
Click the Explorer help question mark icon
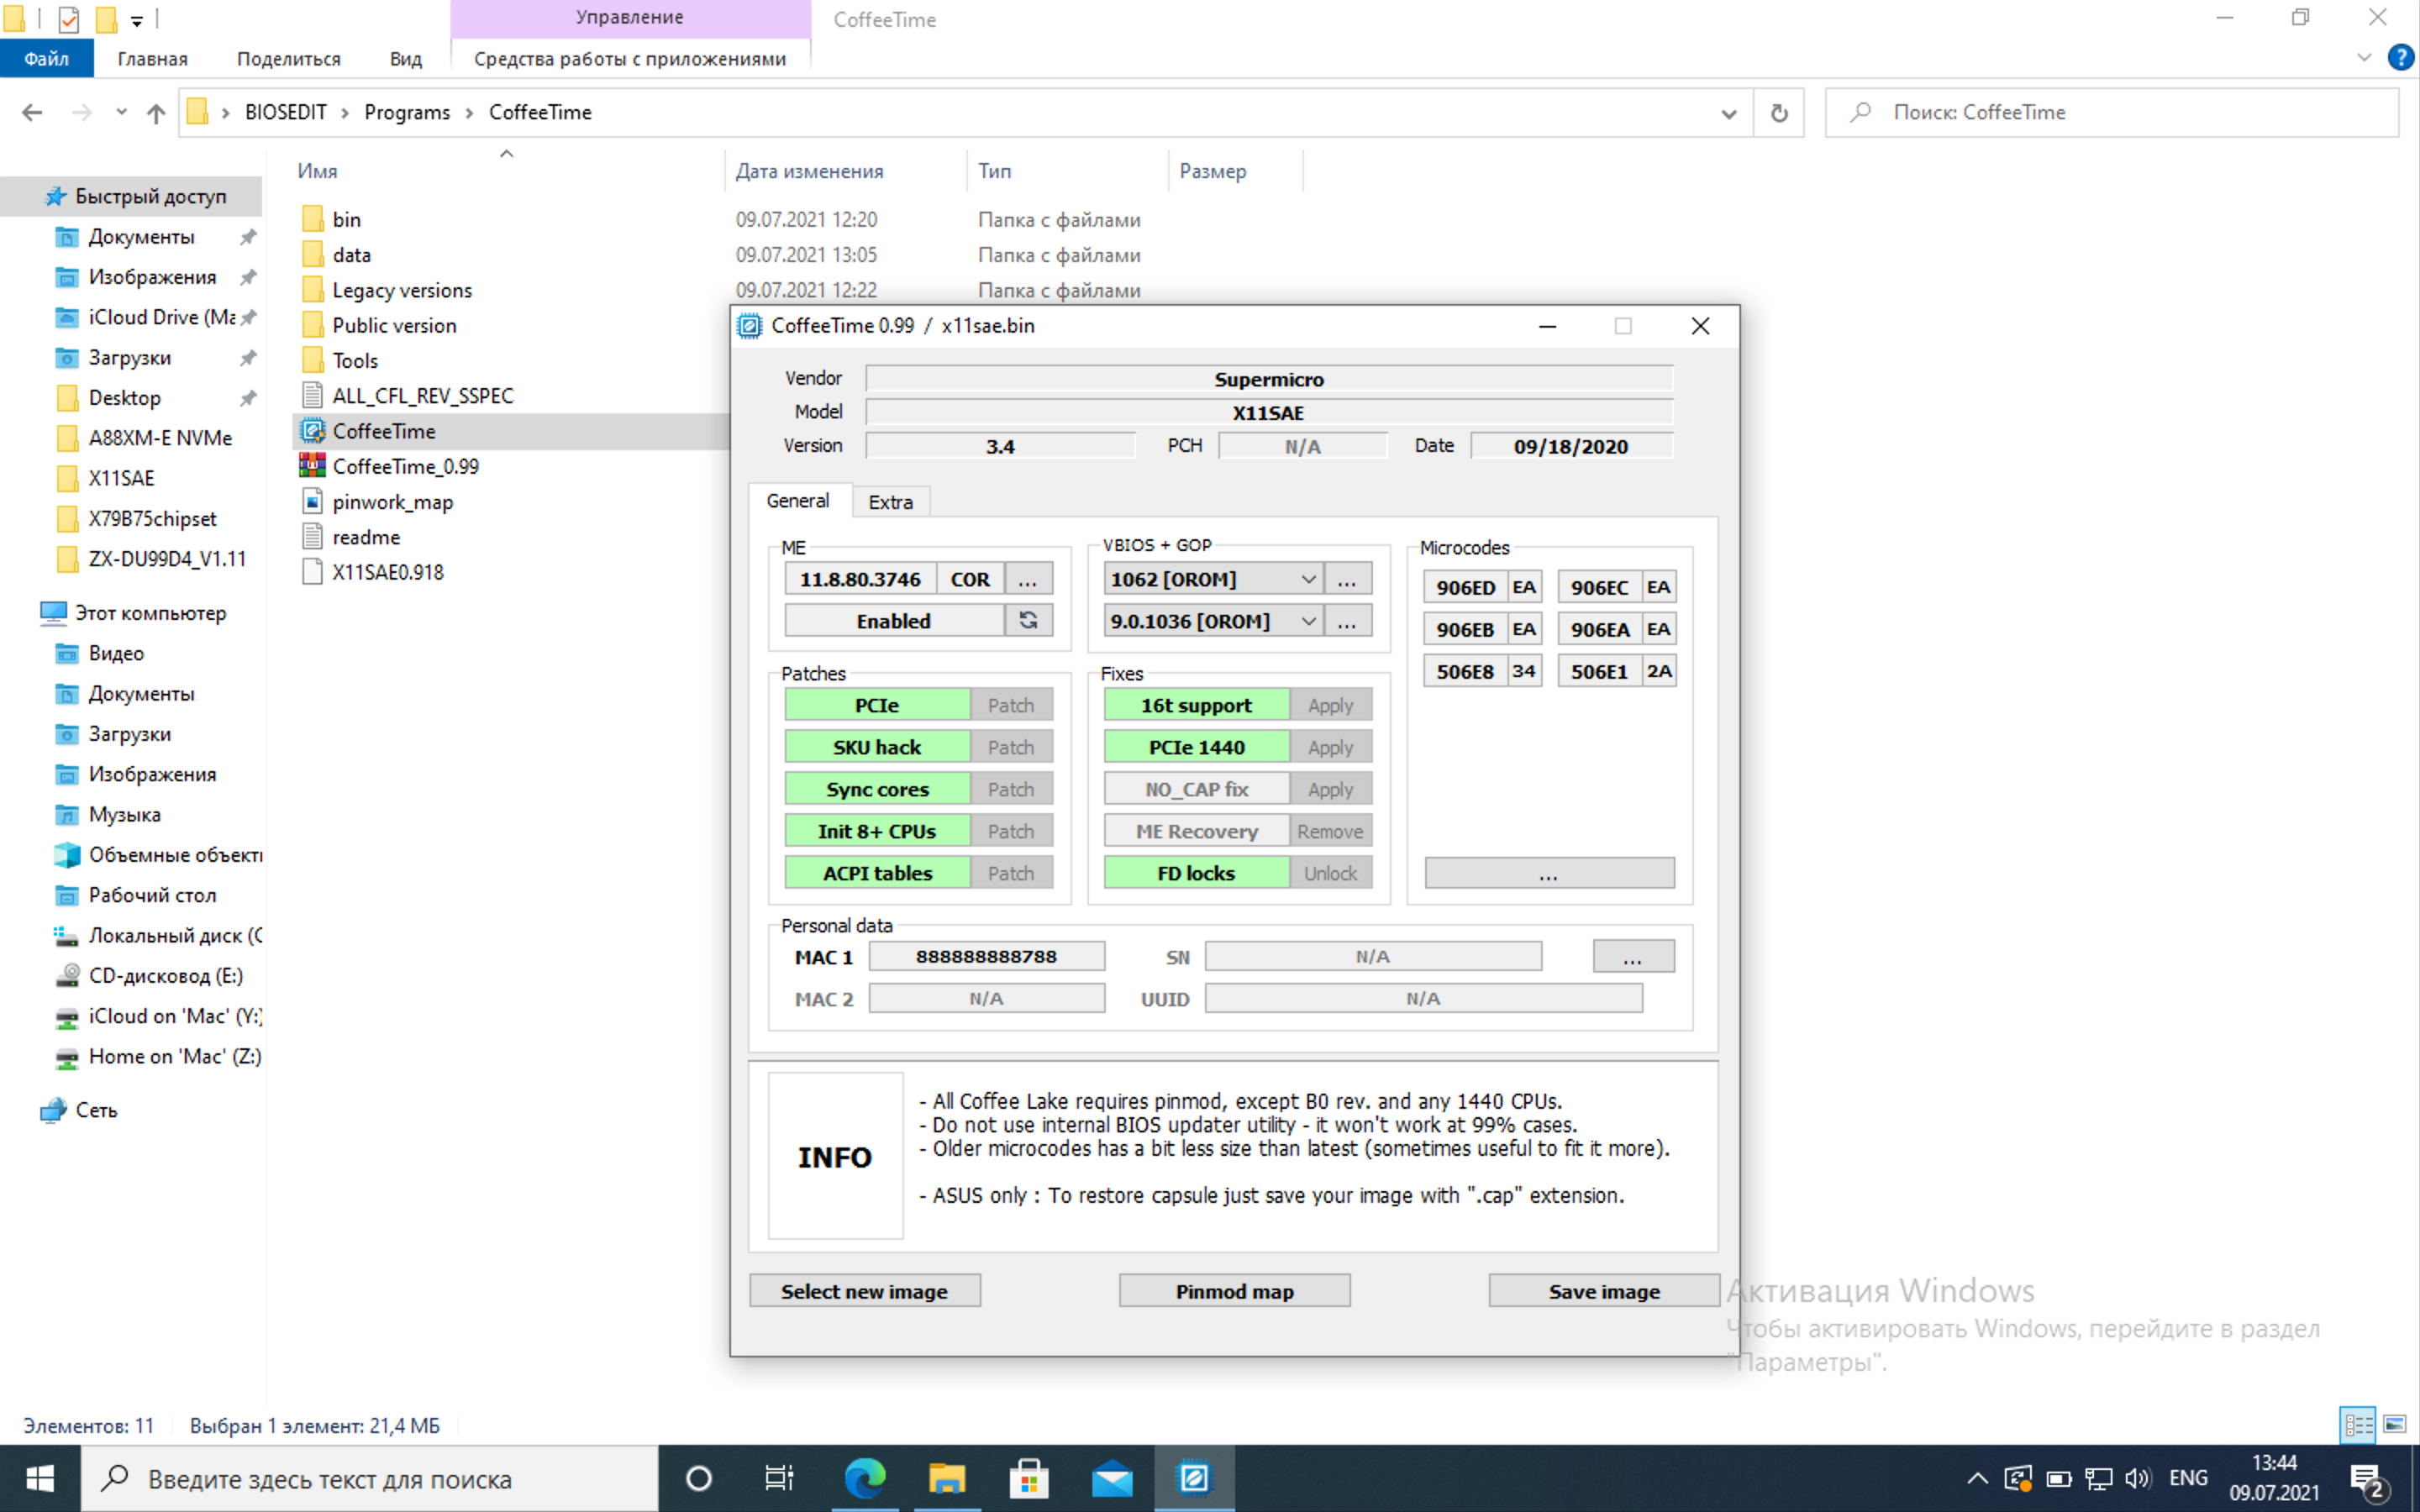[x=2400, y=58]
